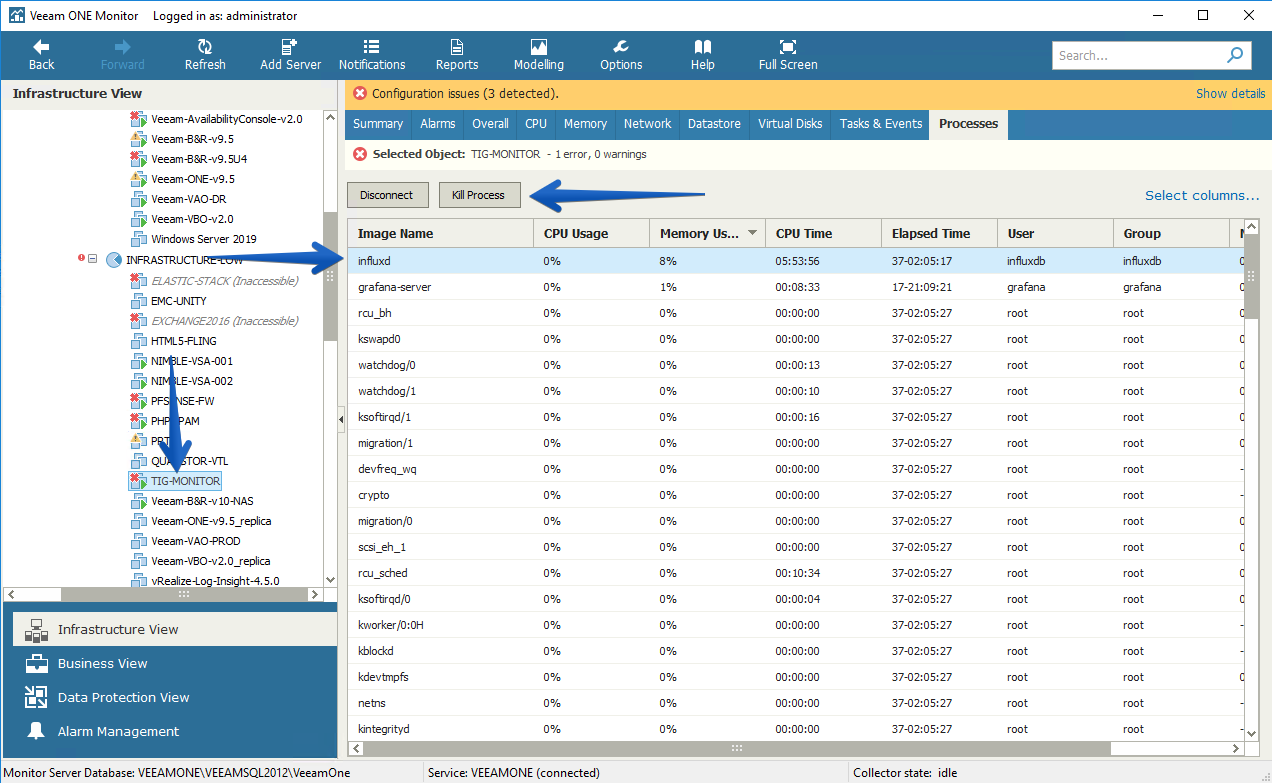Switch to Full Screen mode
The height and width of the screenshot is (783, 1272).
(x=788, y=55)
